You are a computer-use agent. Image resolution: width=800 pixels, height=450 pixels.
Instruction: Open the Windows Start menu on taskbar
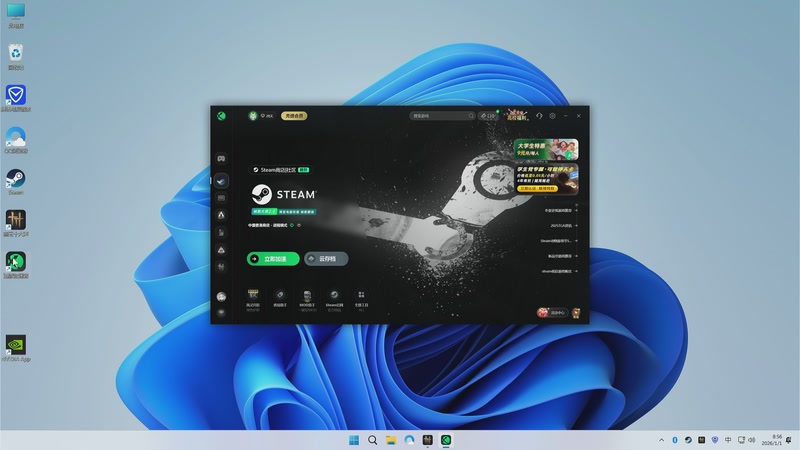point(354,440)
